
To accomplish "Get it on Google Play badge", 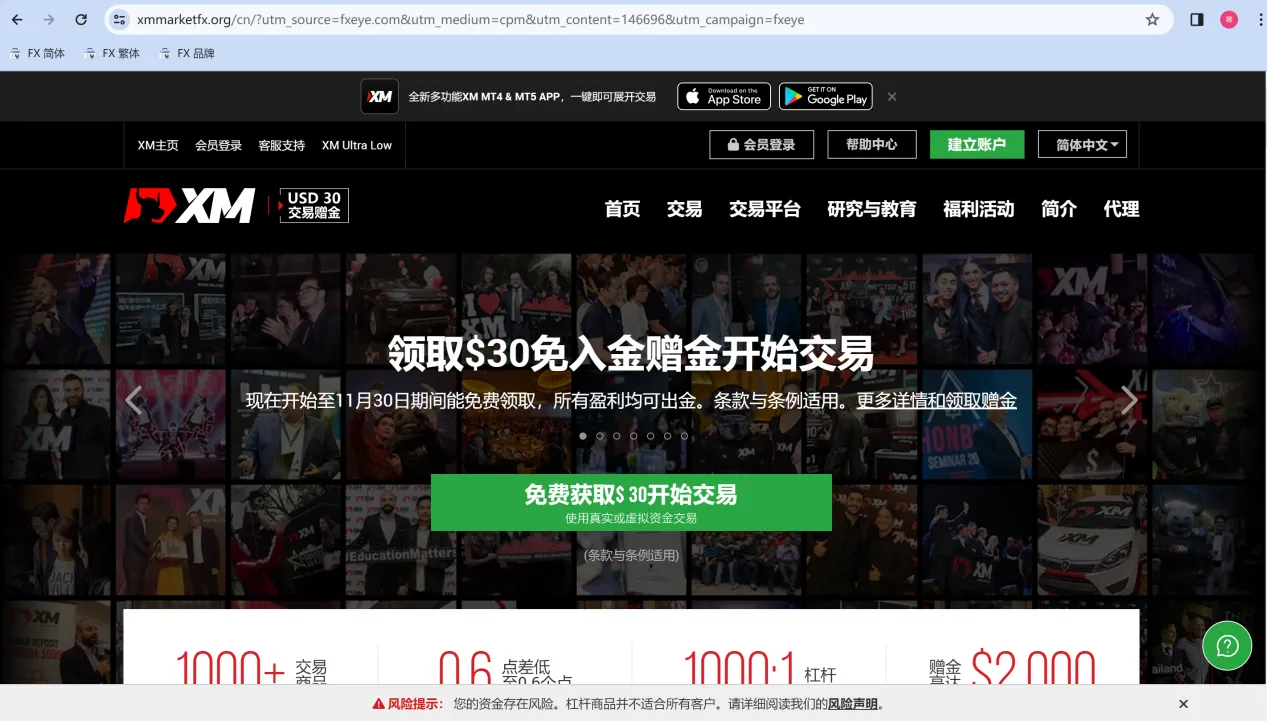I will tap(826, 97).
